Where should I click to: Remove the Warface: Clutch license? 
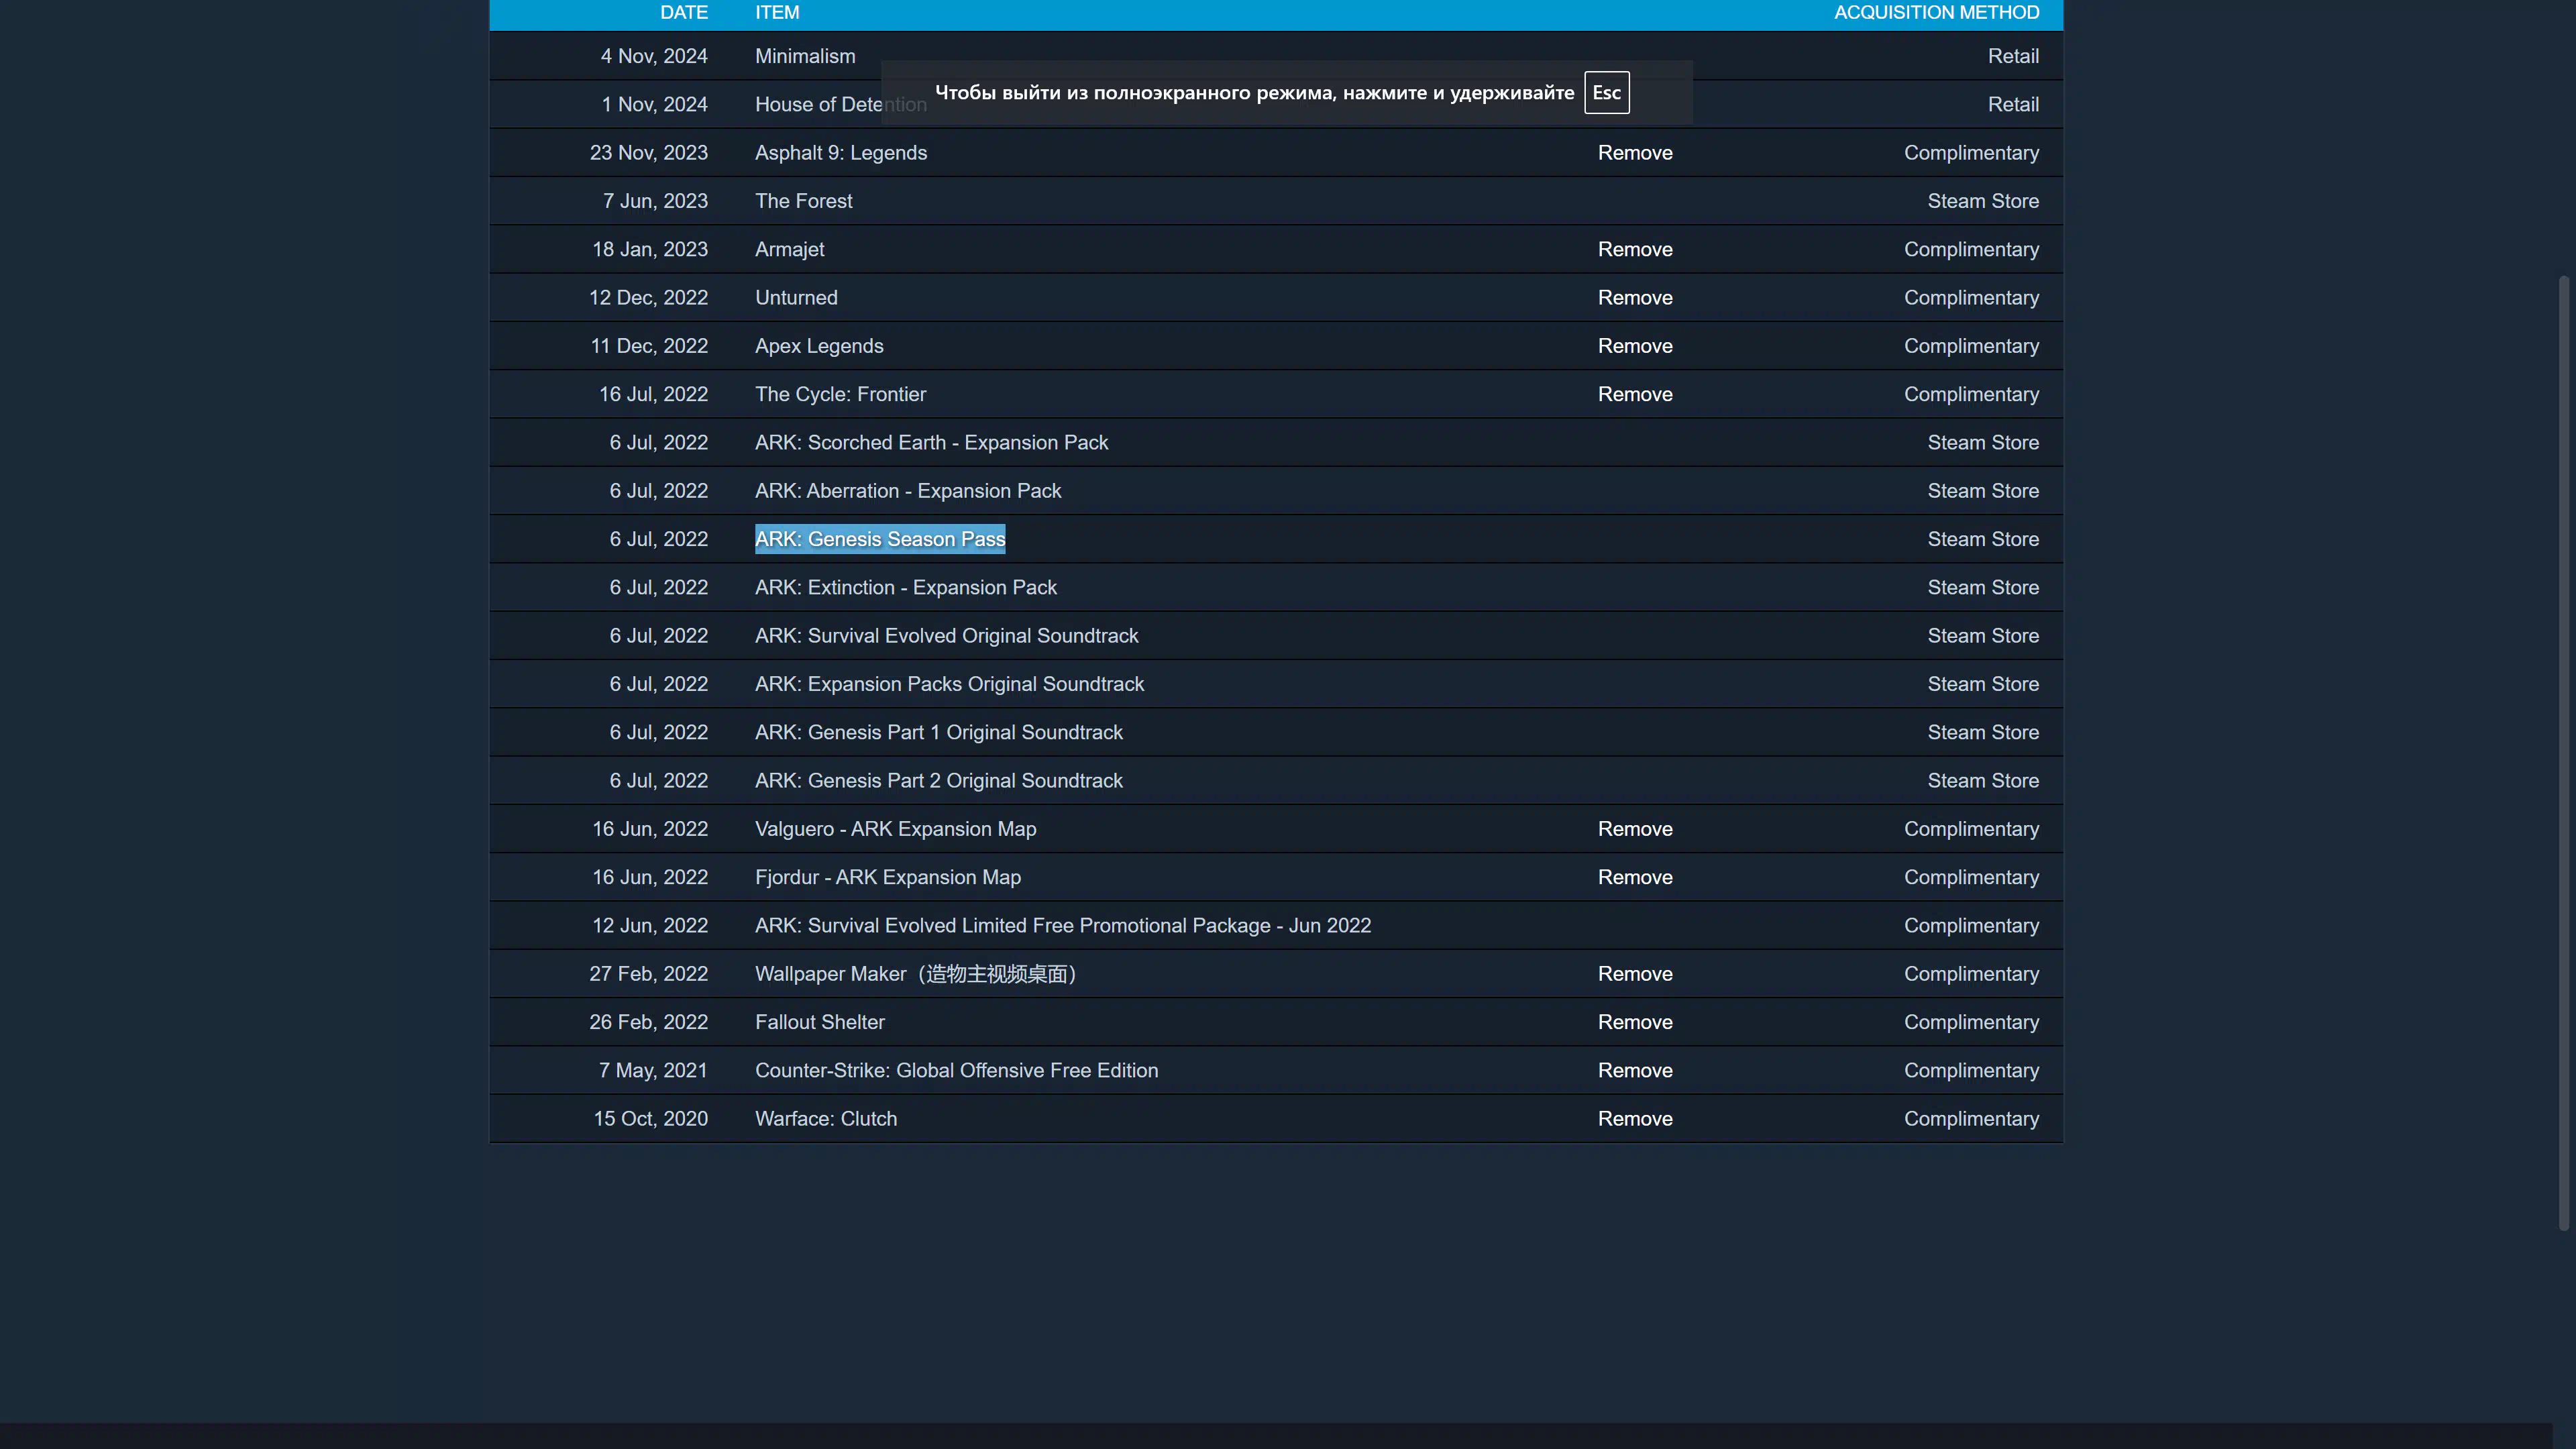(1634, 1119)
